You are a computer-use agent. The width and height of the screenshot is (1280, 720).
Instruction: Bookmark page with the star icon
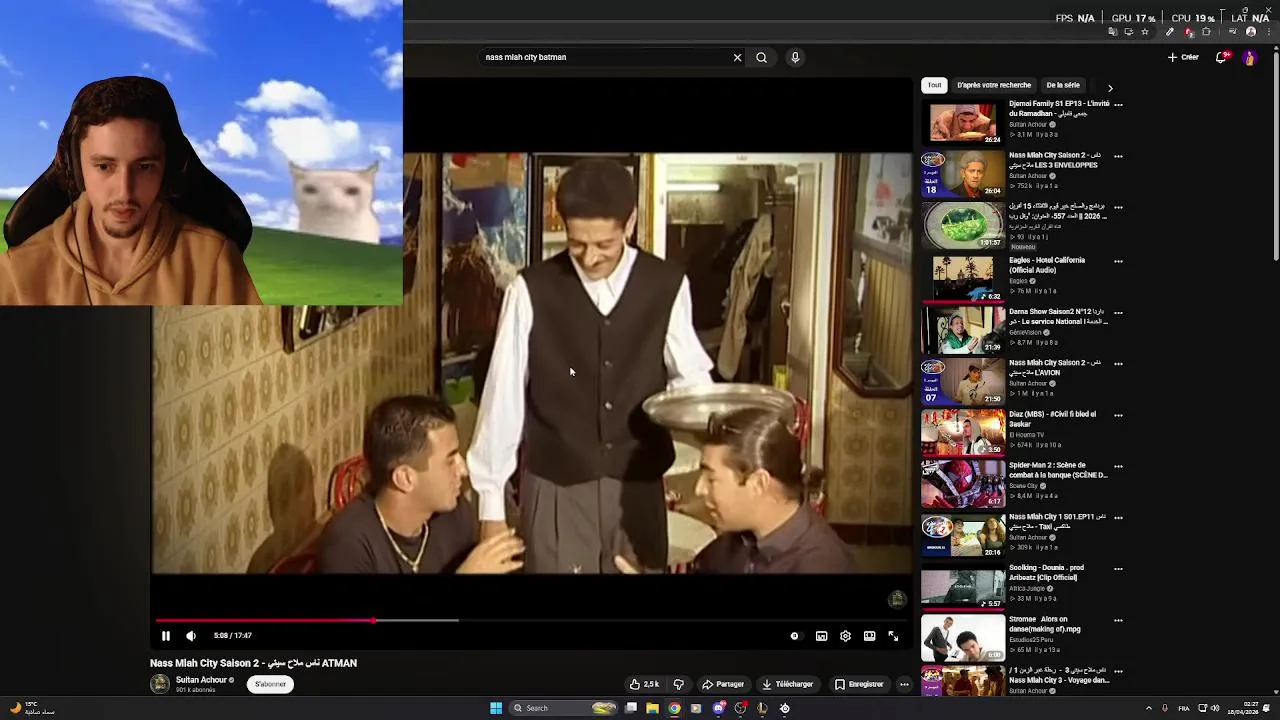(x=1145, y=32)
